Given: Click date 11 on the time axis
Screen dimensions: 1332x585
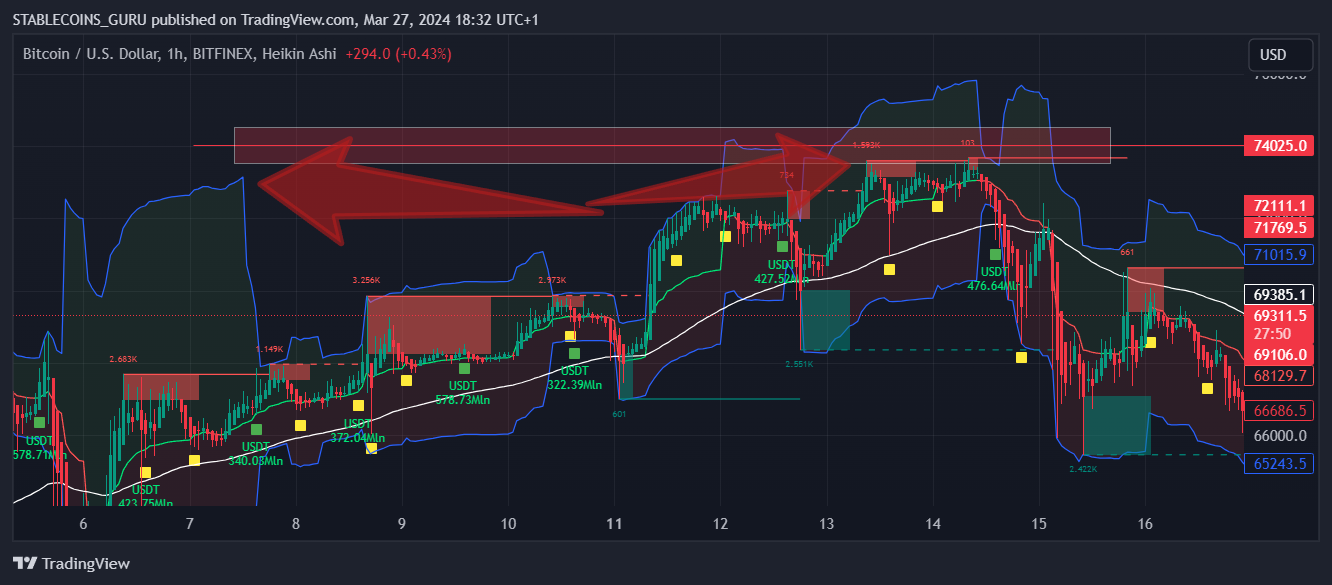Looking at the screenshot, I should (x=614, y=523).
